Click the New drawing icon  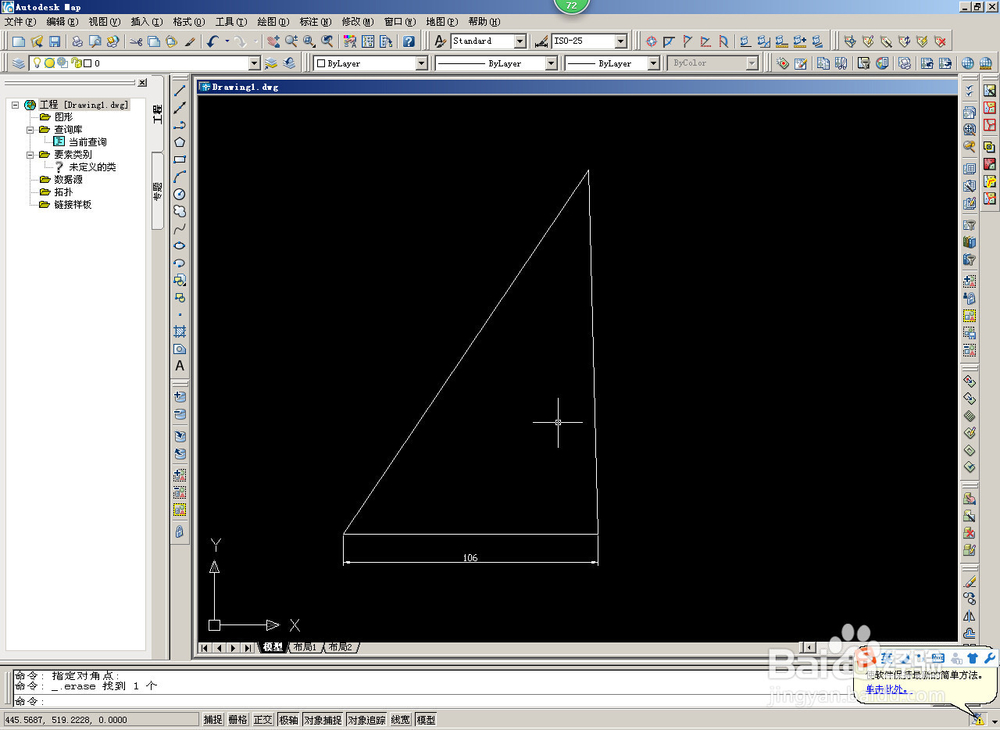tap(18, 41)
